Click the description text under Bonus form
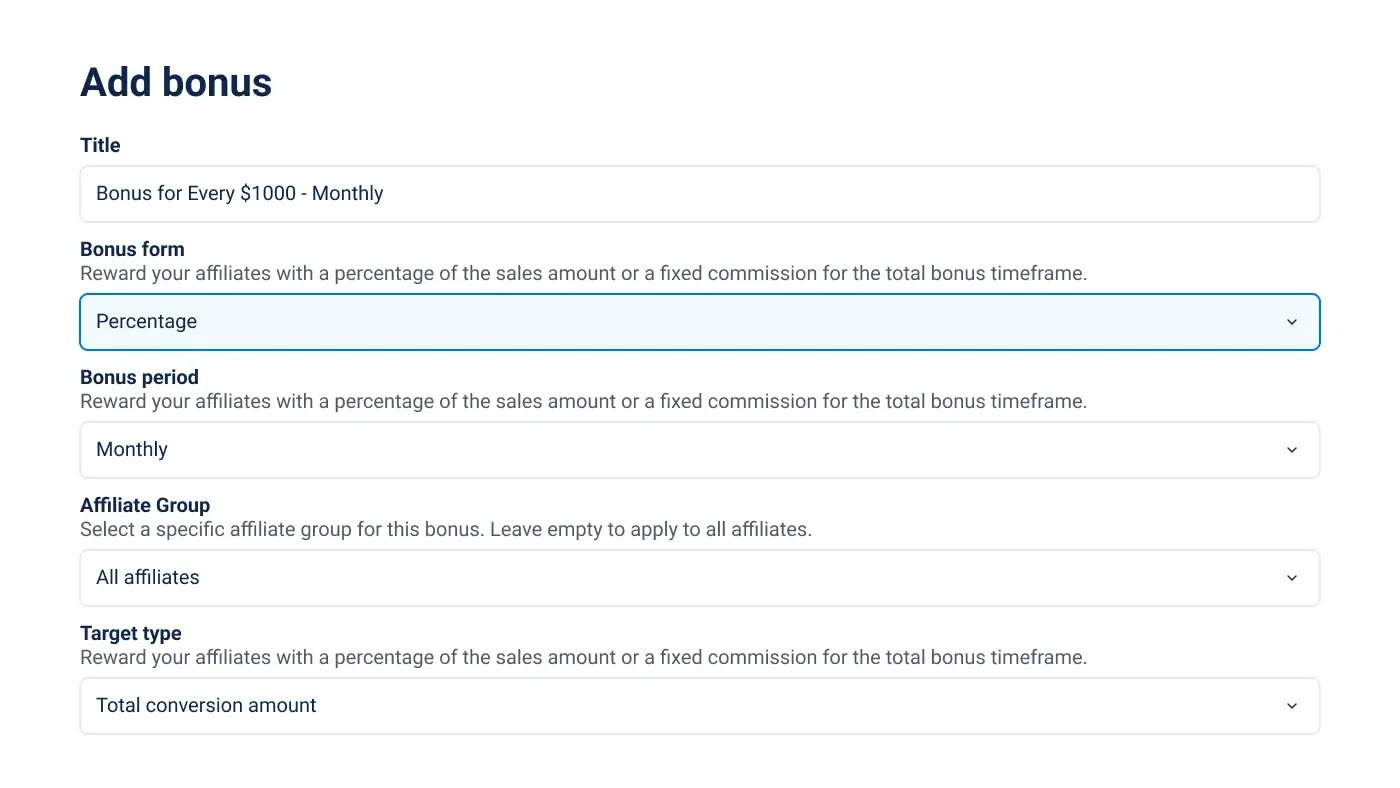This screenshot has width=1400, height=788. (583, 273)
